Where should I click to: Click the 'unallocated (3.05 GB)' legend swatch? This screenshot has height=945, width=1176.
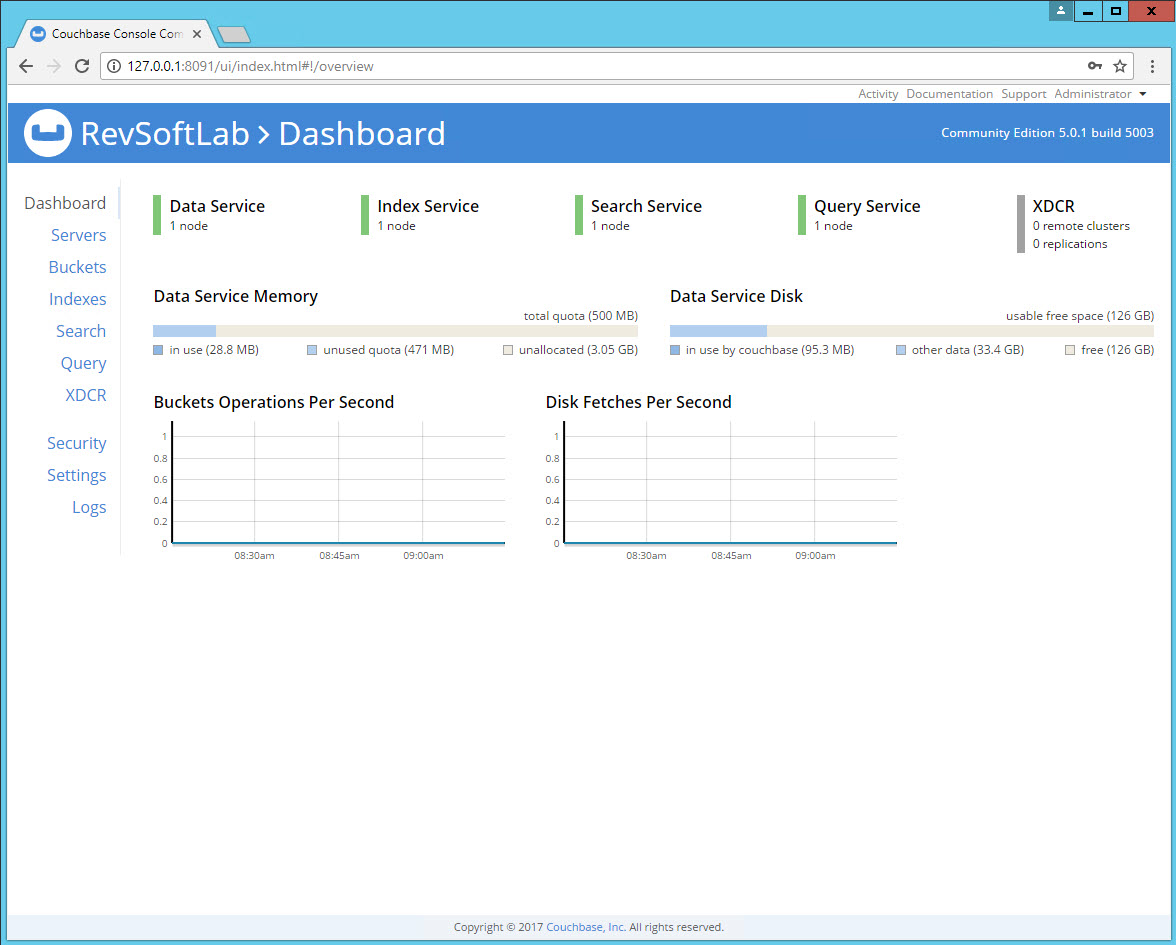click(508, 350)
